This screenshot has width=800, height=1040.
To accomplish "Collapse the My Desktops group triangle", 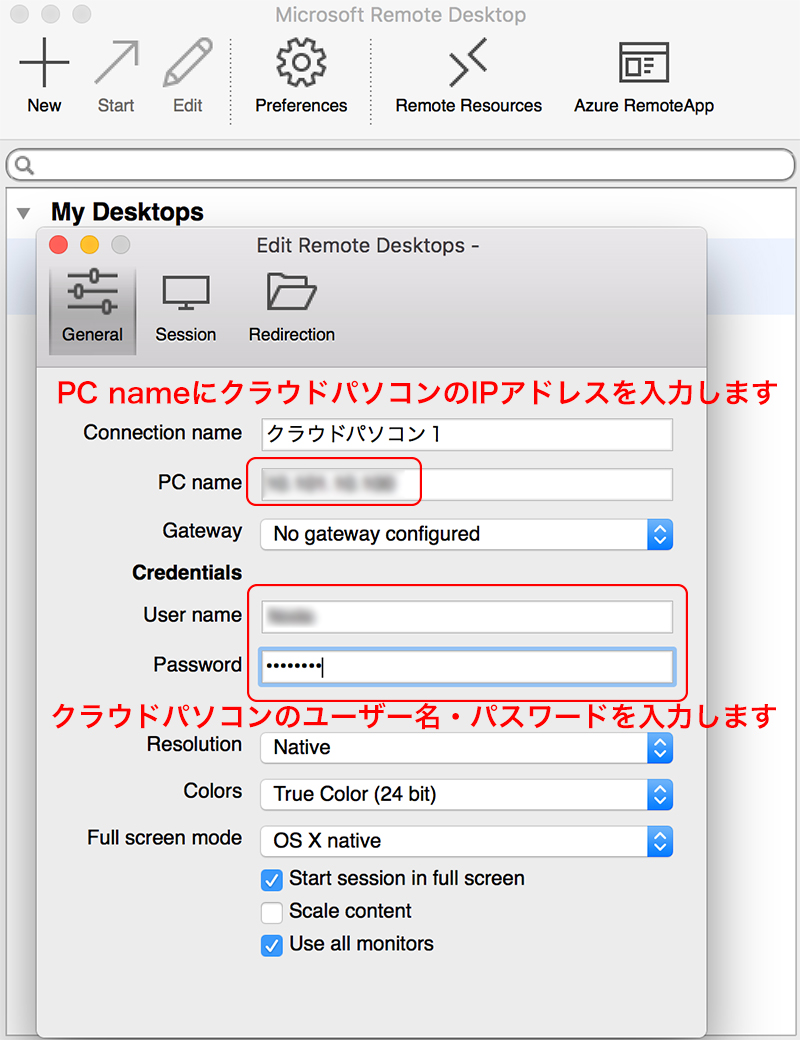I will point(24,214).
